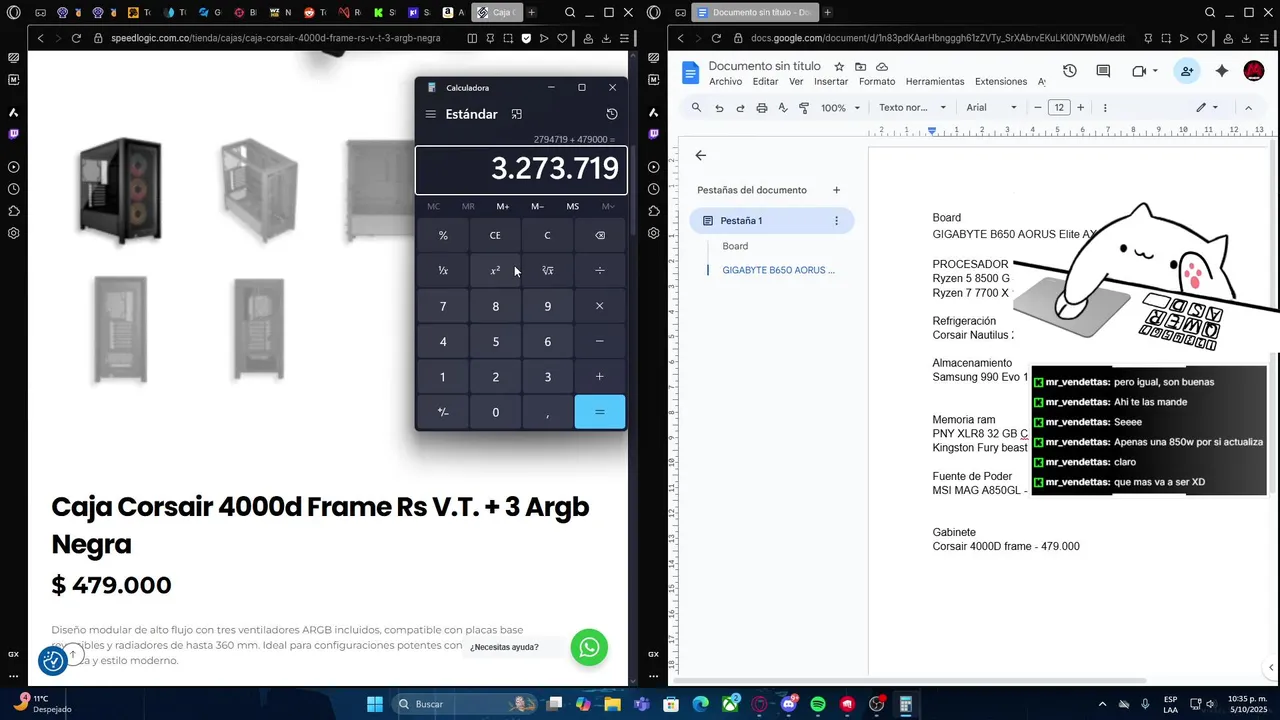This screenshot has height=720, width=1280.
Task: Click the equals key in calculator
Action: [600, 412]
